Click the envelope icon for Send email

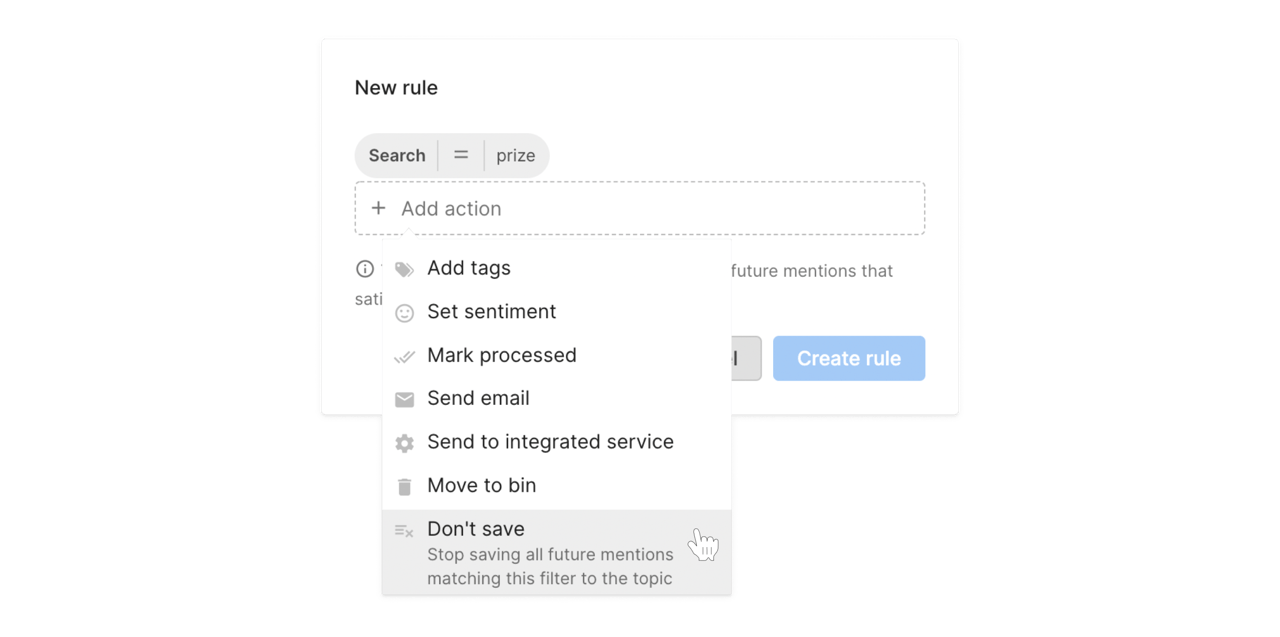(404, 399)
